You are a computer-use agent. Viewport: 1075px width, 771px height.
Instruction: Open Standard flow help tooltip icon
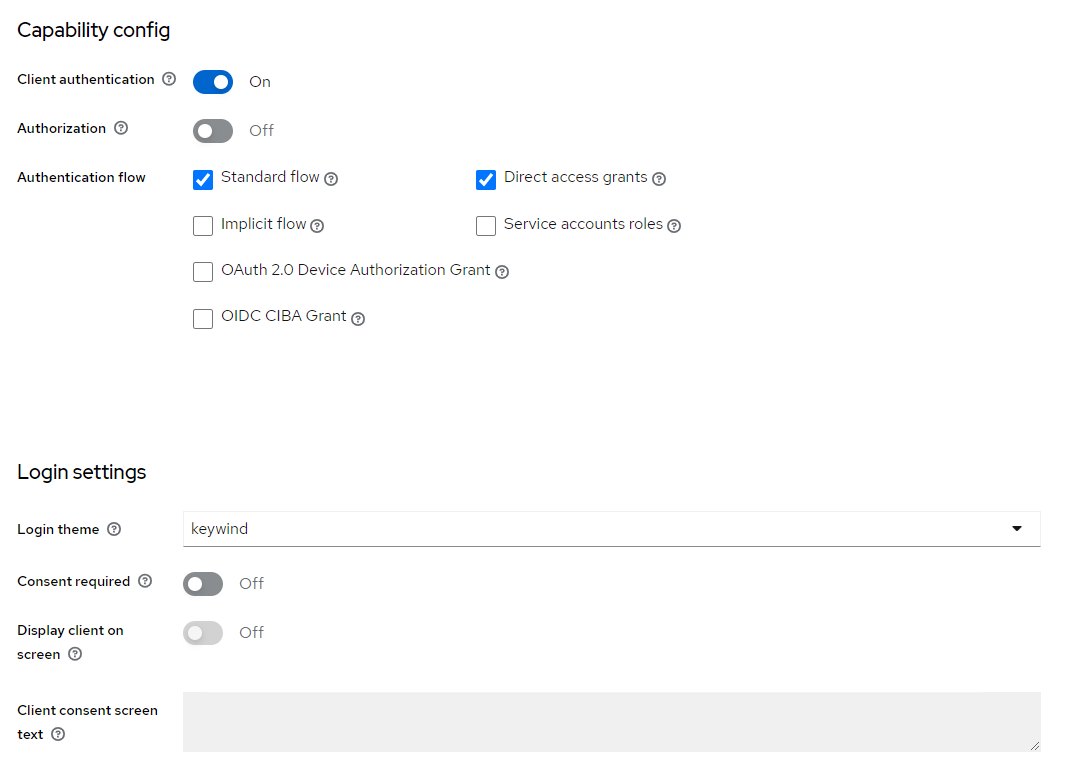click(x=331, y=179)
